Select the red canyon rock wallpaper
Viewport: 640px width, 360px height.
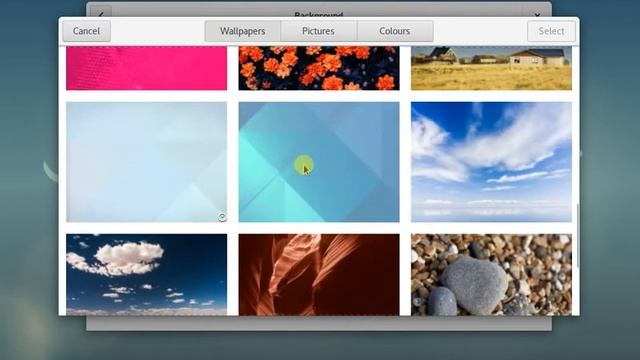[319, 274]
